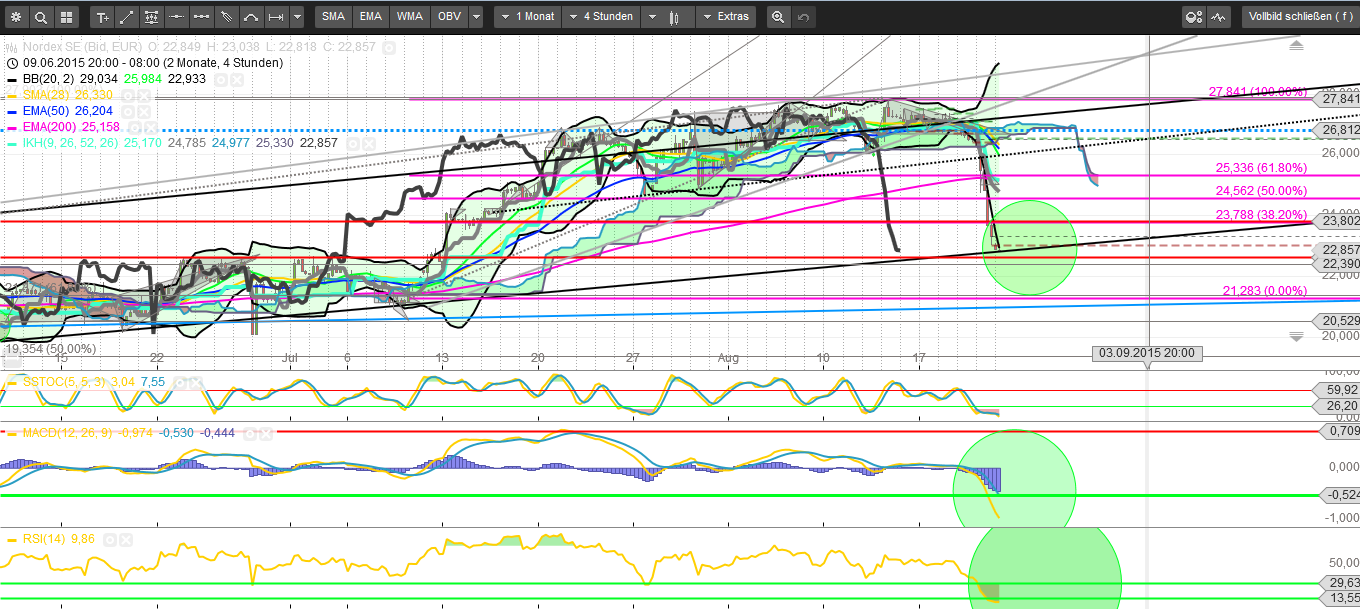Open settings for RSI(14) indicator

111,539
